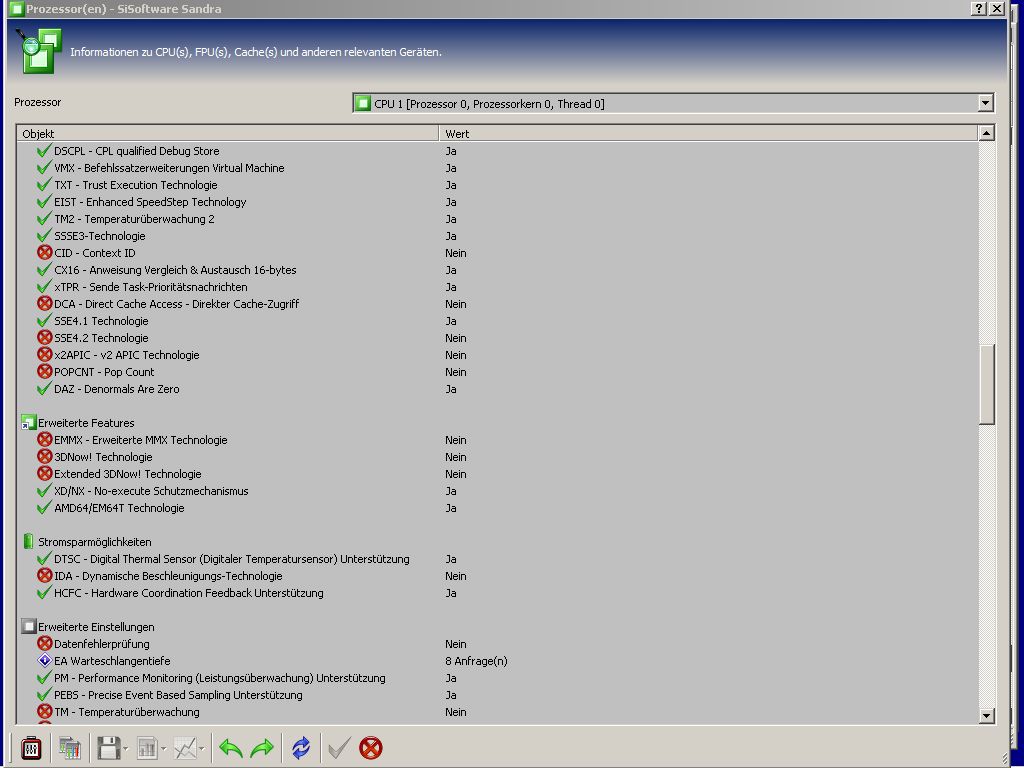This screenshot has height=768, width=1024.
Task: Click red cross icon beside IDA row
Action: point(44,575)
